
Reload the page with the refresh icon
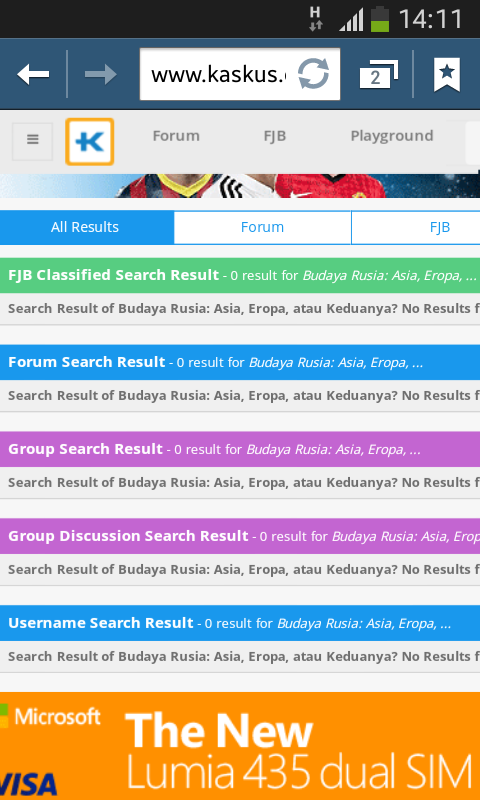313,74
